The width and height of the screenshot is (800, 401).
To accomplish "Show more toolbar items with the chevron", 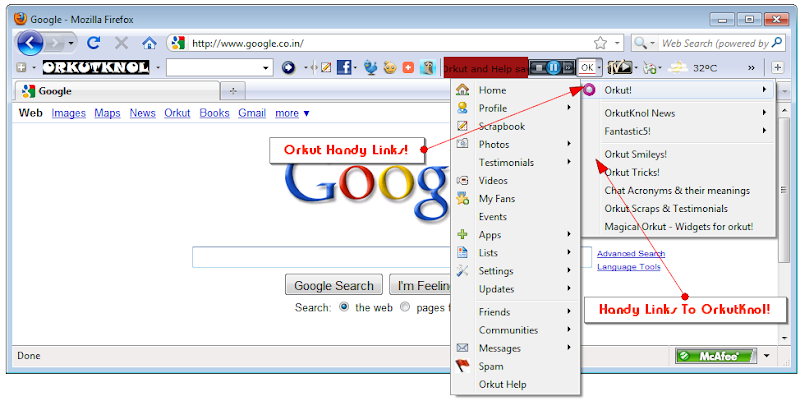I will (x=751, y=67).
